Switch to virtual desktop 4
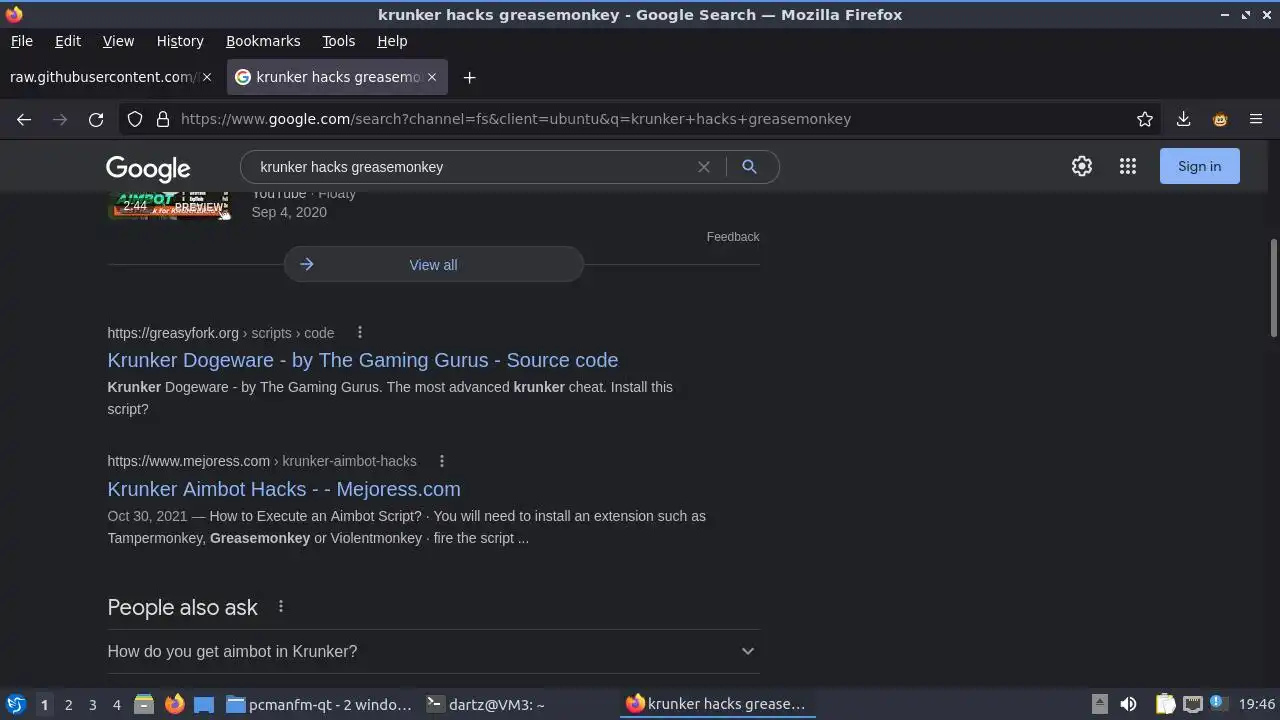 coord(116,704)
